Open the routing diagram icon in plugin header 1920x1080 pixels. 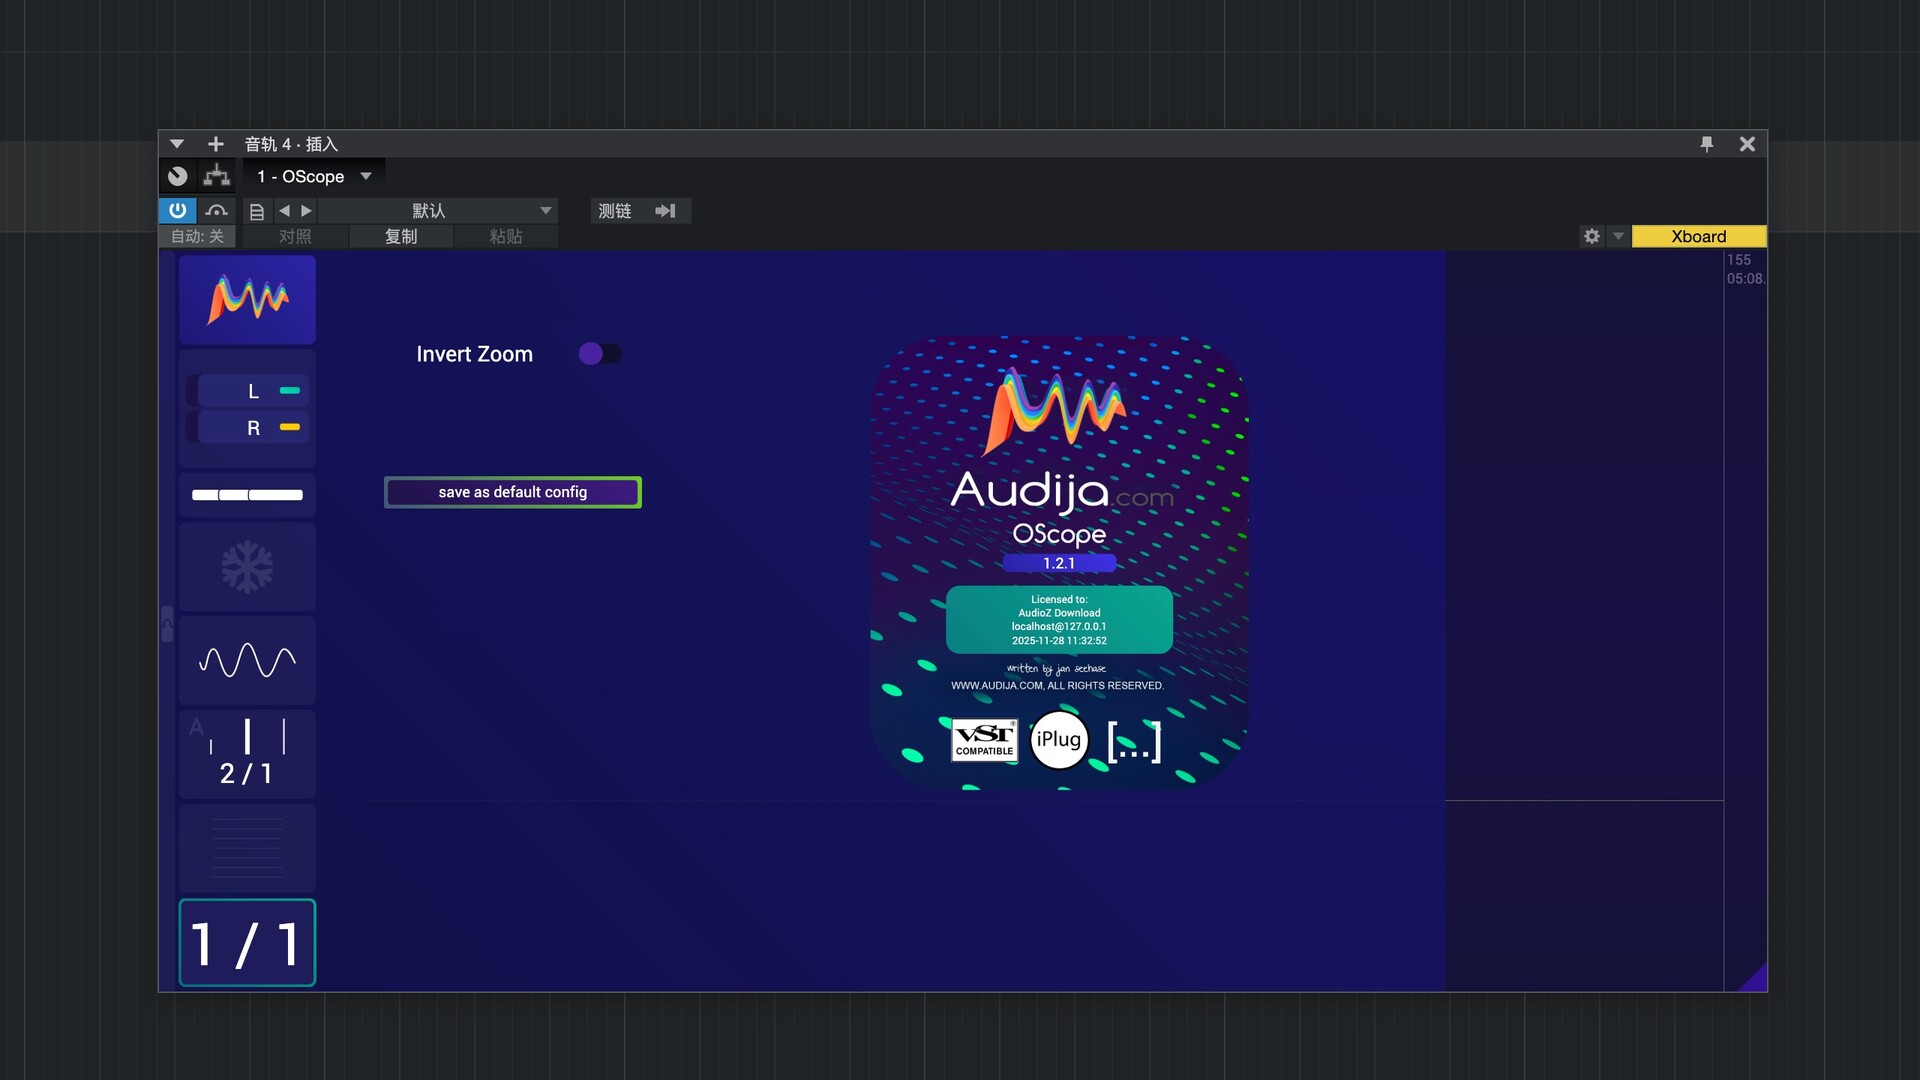[x=216, y=176]
